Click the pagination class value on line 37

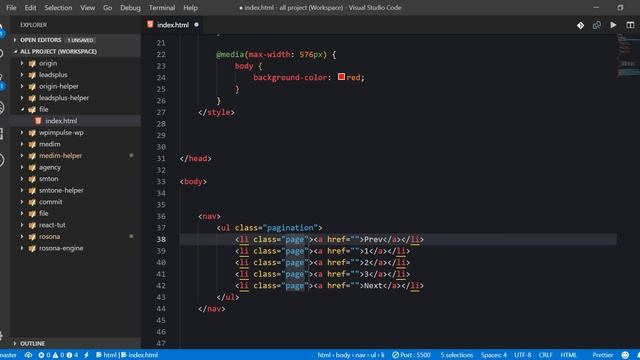[290, 228]
